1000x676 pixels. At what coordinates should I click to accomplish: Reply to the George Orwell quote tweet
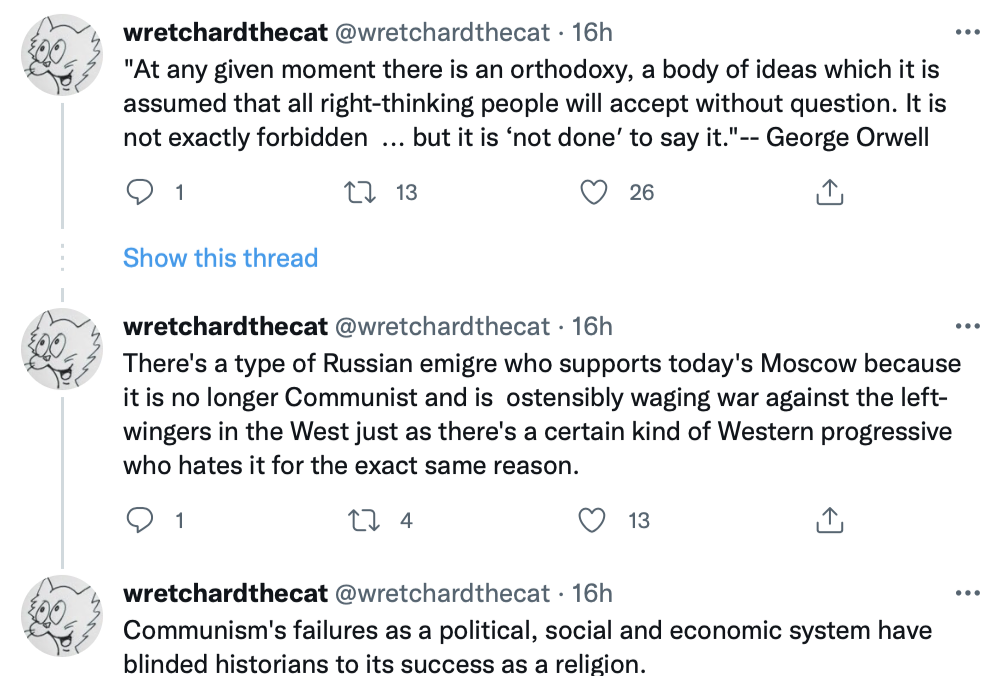click(140, 192)
